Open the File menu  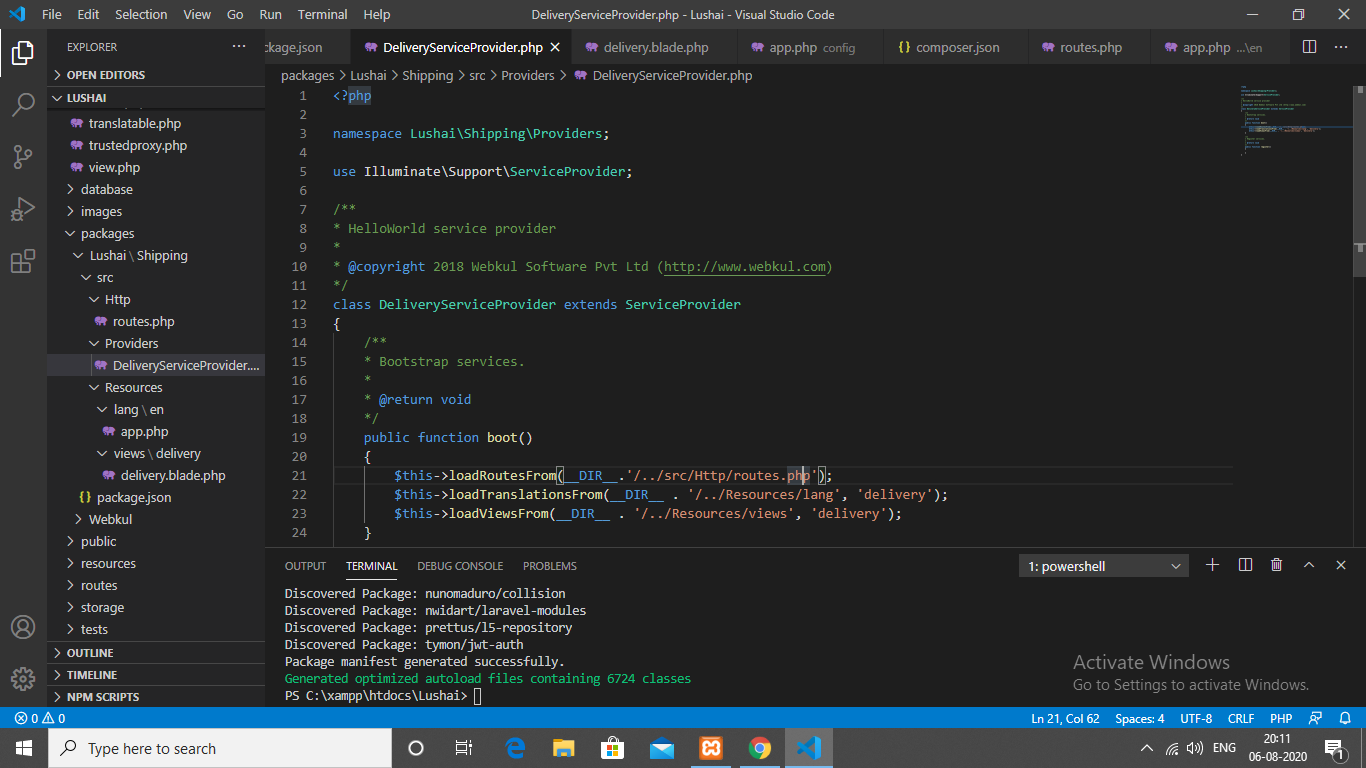52,14
